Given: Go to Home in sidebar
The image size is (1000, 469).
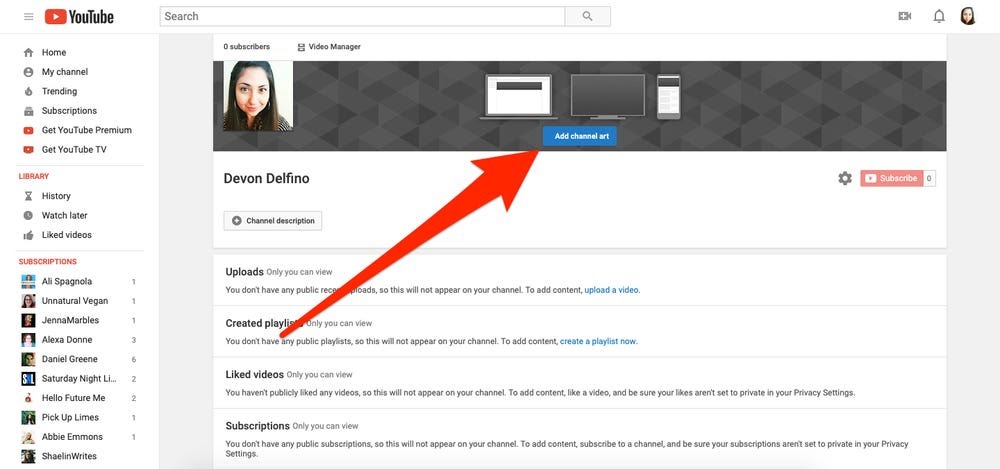Looking at the screenshot, I should (53, 53).
